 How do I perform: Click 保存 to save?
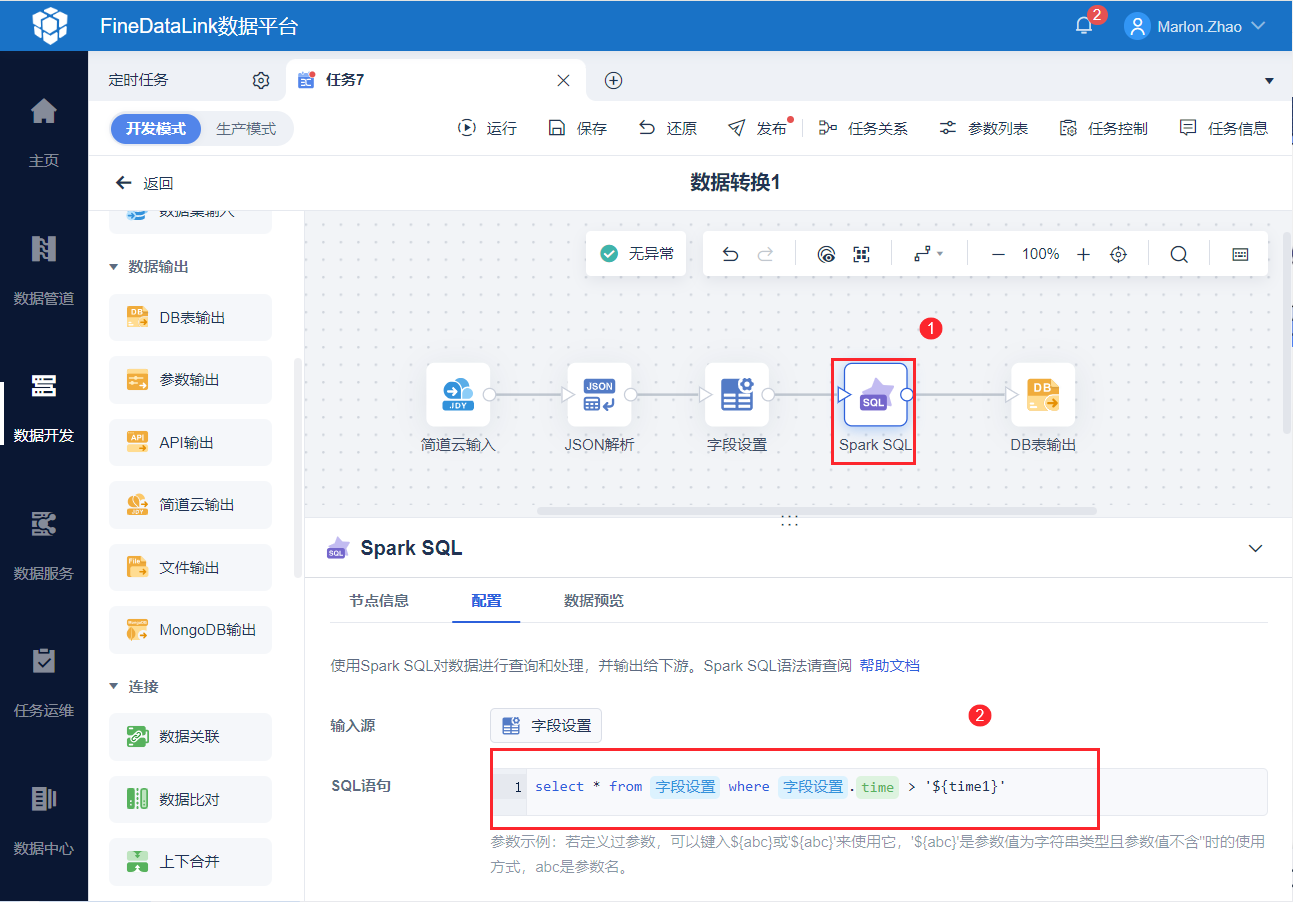coord(578,128)
